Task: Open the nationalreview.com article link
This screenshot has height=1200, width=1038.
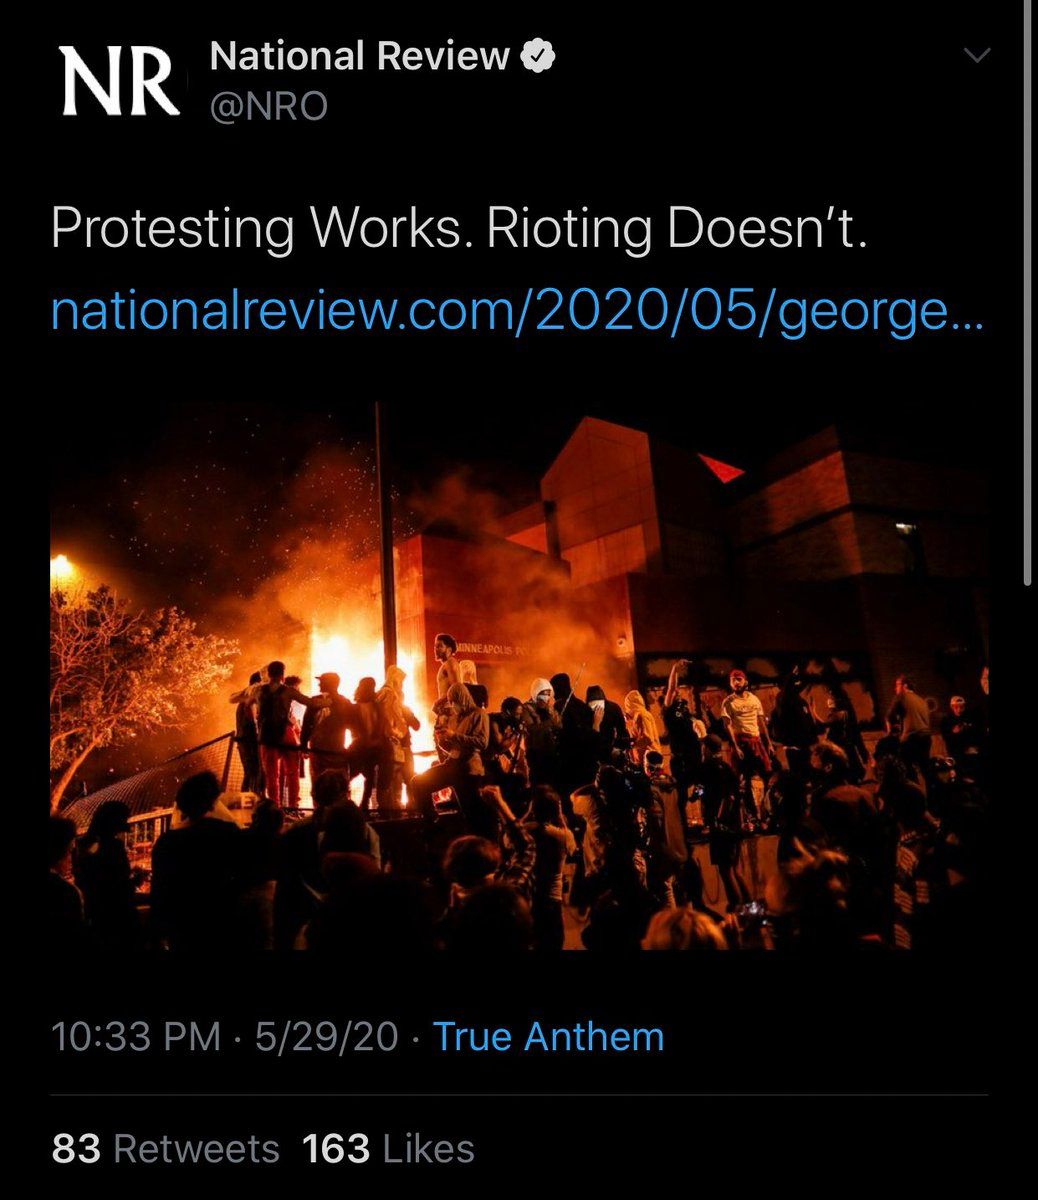Action: (x=516, y=315)
